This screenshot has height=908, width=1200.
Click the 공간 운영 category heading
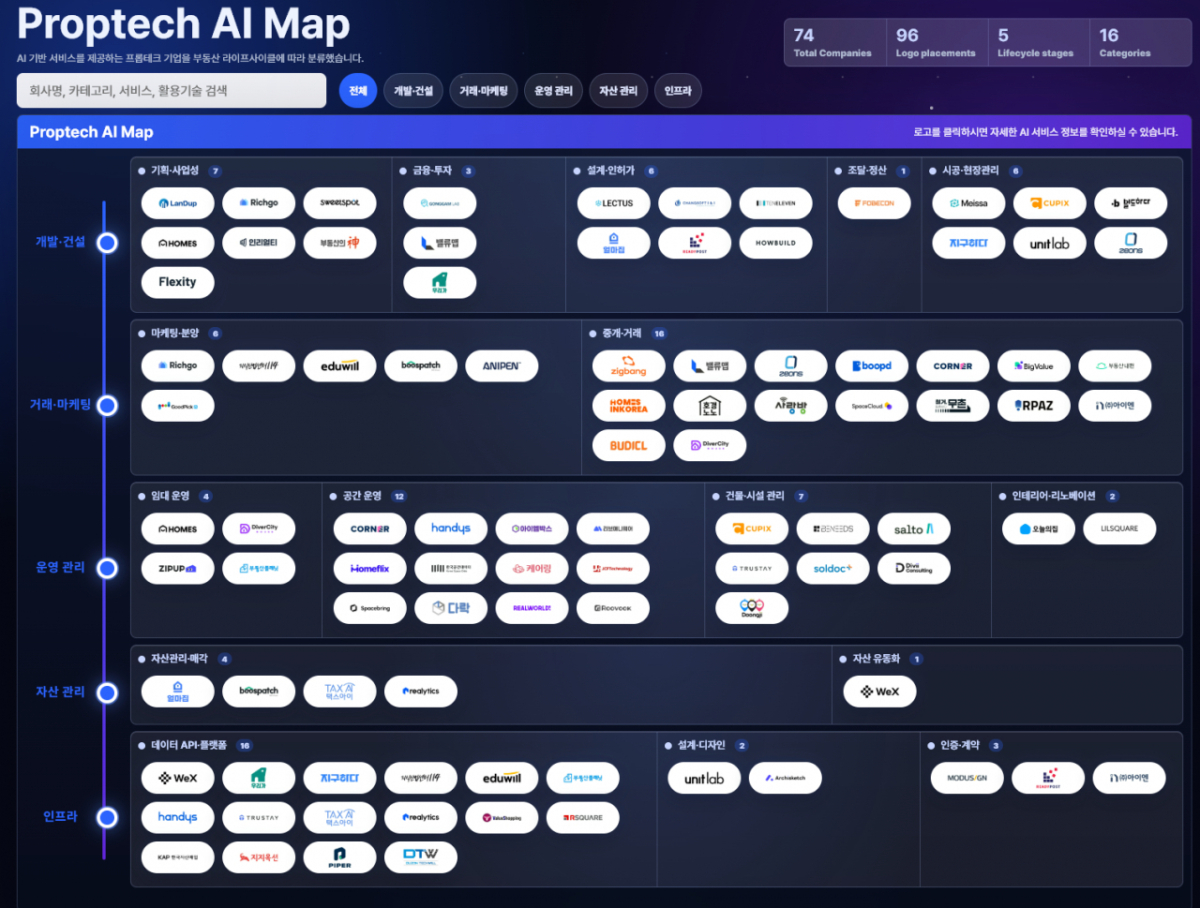click(x=361, y=496)
